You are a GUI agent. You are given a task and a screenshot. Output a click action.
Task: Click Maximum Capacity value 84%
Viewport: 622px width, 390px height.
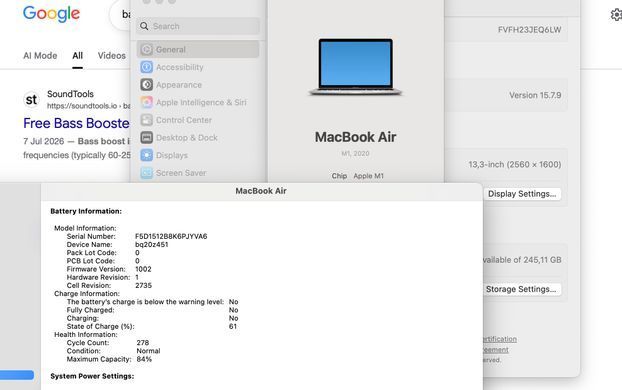tap(144, 359)
